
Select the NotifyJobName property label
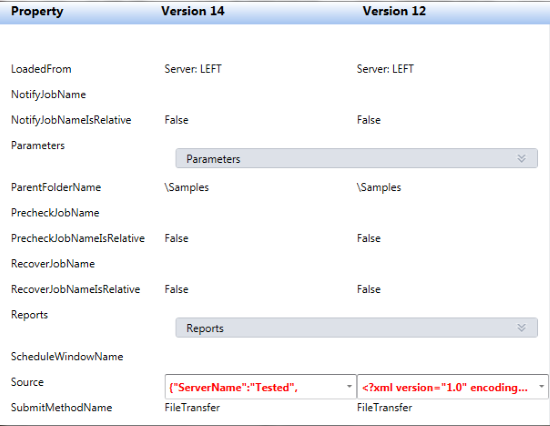click(x=48, y=95)
